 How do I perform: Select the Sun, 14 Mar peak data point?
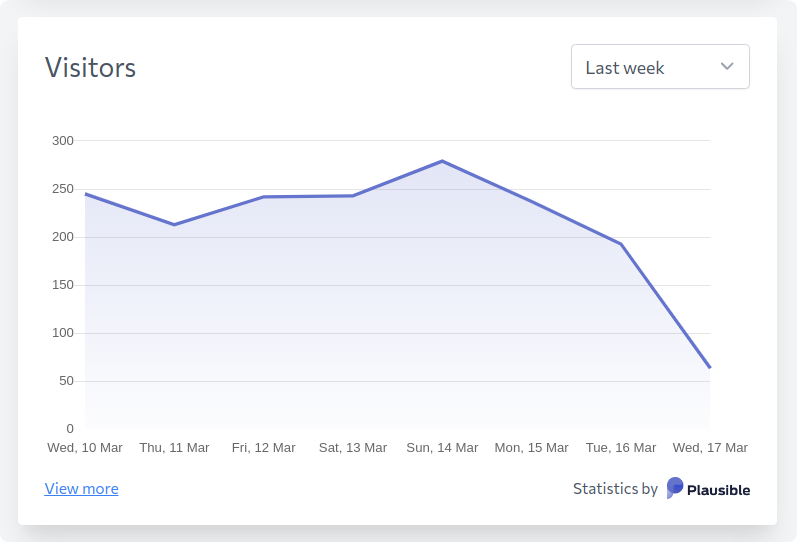point(442,161)
